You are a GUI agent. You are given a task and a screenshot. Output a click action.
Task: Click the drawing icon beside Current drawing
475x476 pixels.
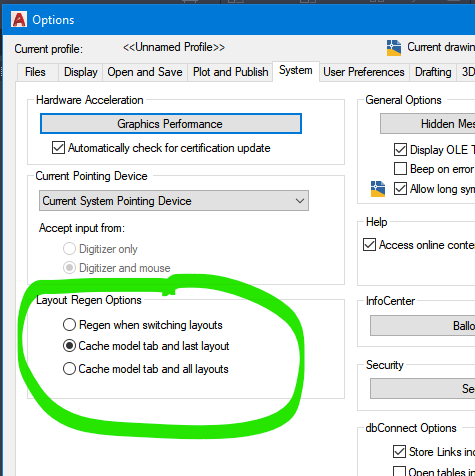click(x=394, y=48)
